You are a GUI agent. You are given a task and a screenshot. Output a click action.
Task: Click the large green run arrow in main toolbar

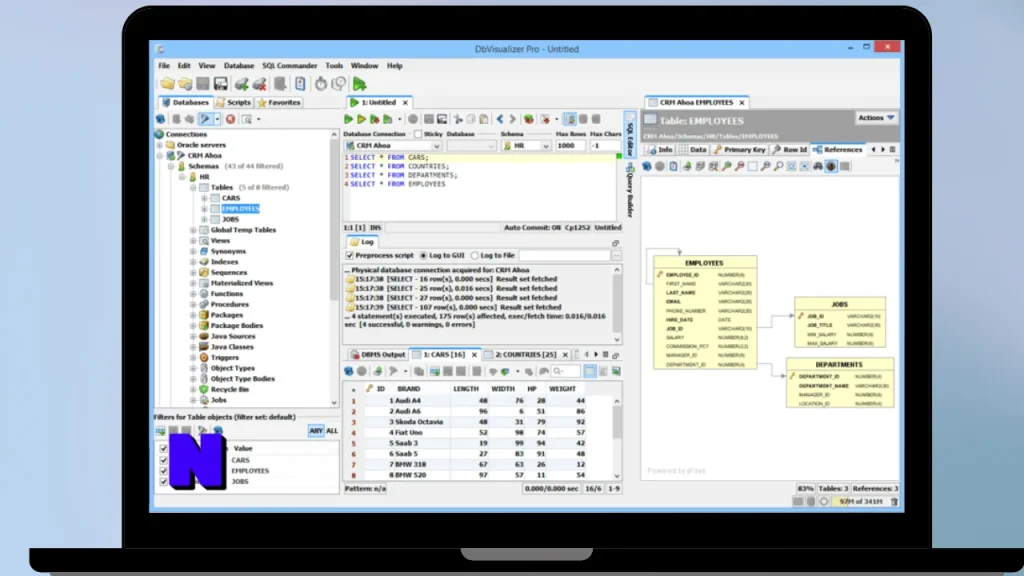tap(359, 84)
